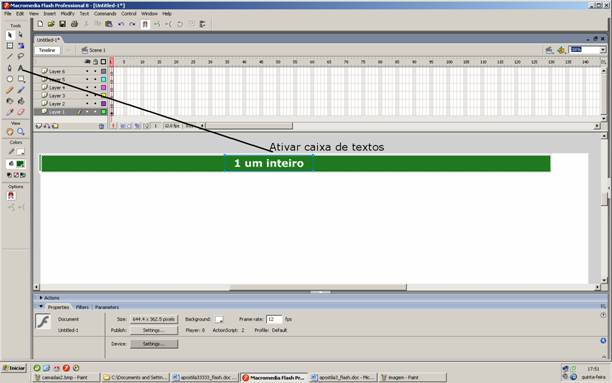The width and height of the screenshot is (612, 383).
Task: Click the Save disk icon in toolbar
Action: [62, 24]
